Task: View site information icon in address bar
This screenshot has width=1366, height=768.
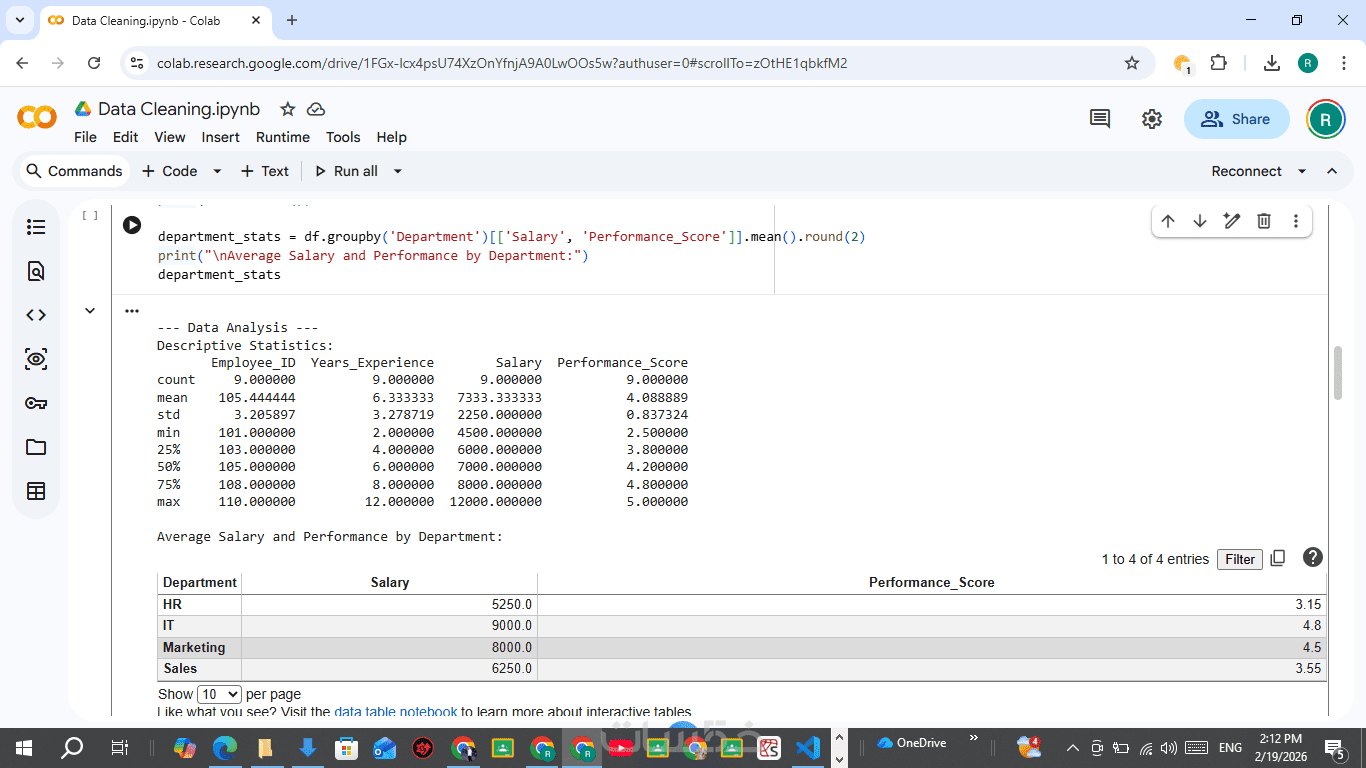Action: tap(137, 63)
